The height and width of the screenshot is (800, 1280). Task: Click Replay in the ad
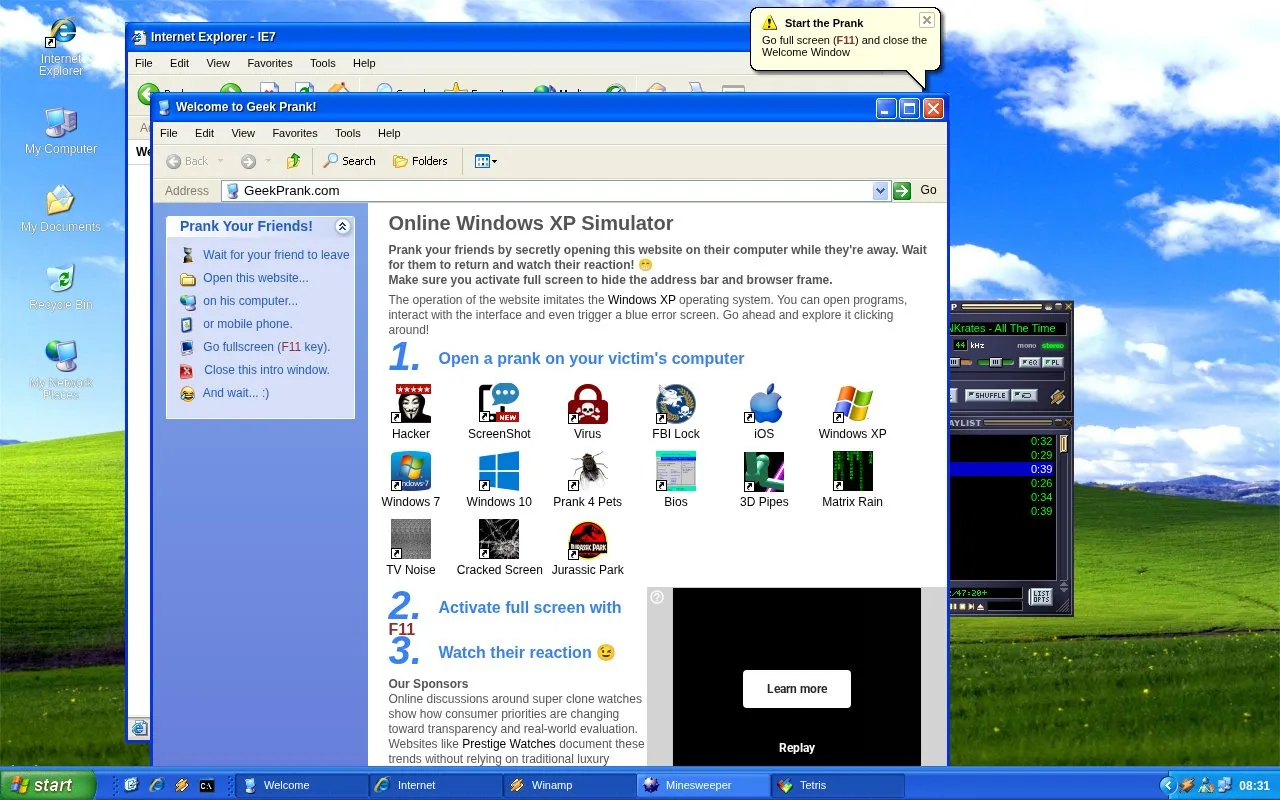797,748
